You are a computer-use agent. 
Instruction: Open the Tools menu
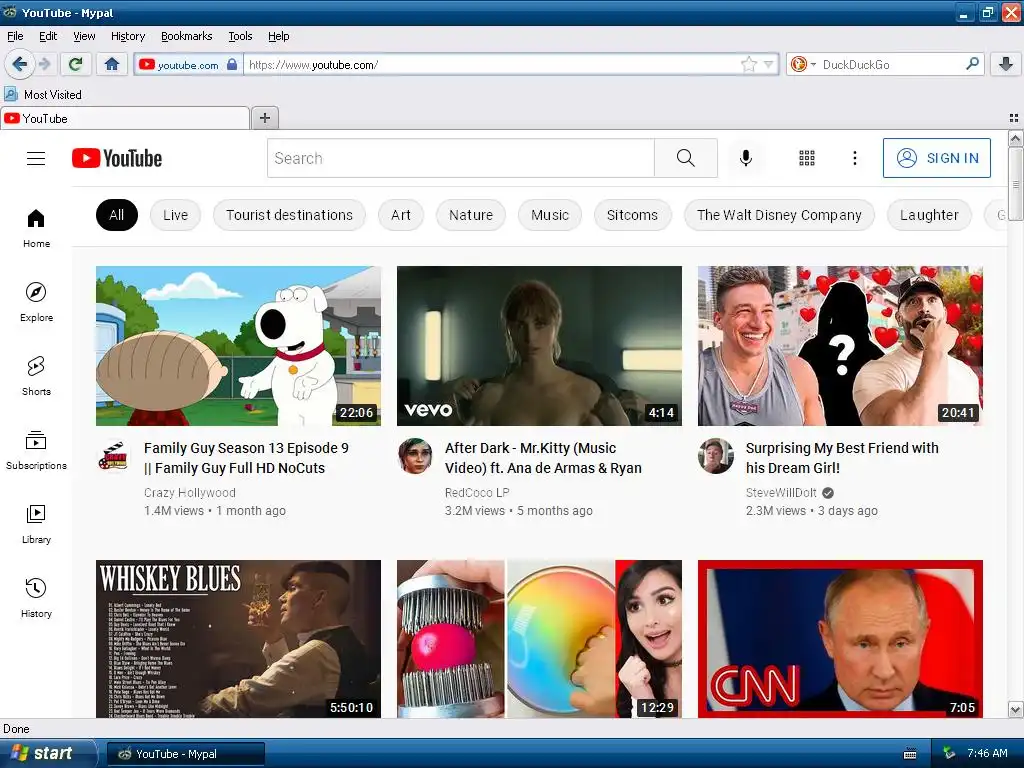click(x=240, y=36)
